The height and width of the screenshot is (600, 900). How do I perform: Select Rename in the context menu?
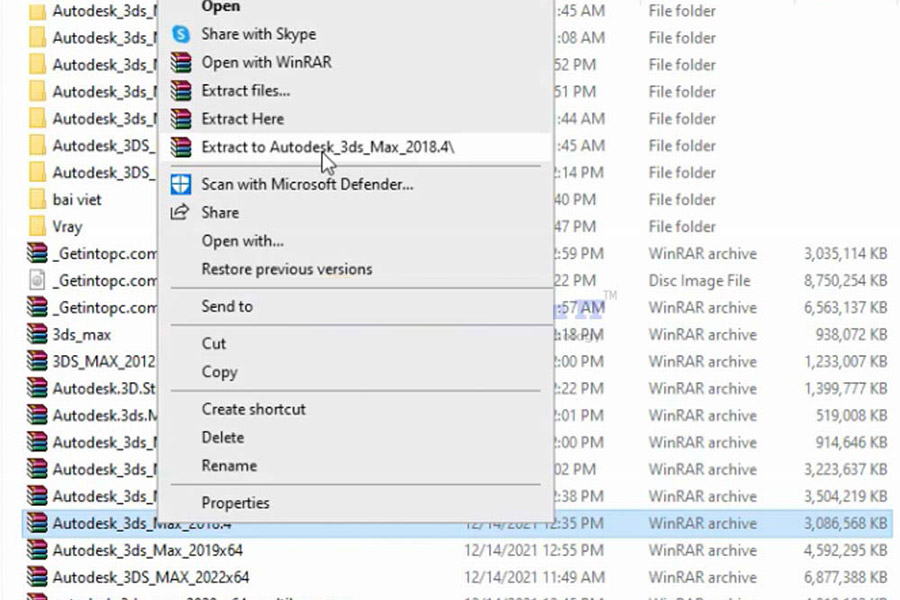tap(229, 466)
